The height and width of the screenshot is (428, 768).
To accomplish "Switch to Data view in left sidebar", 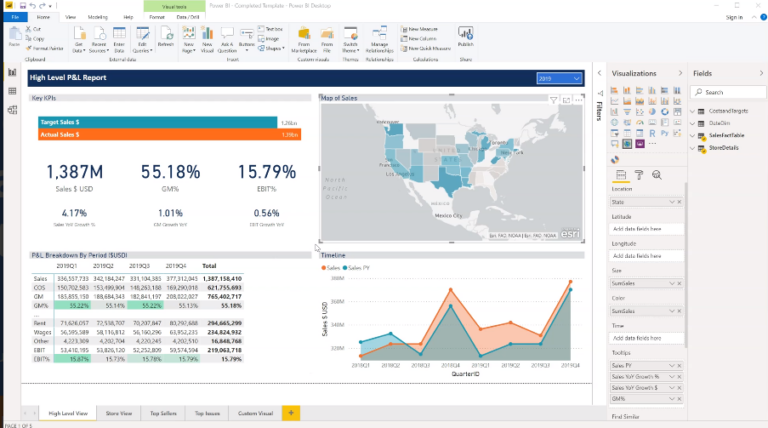I will [x=13, y=91].
